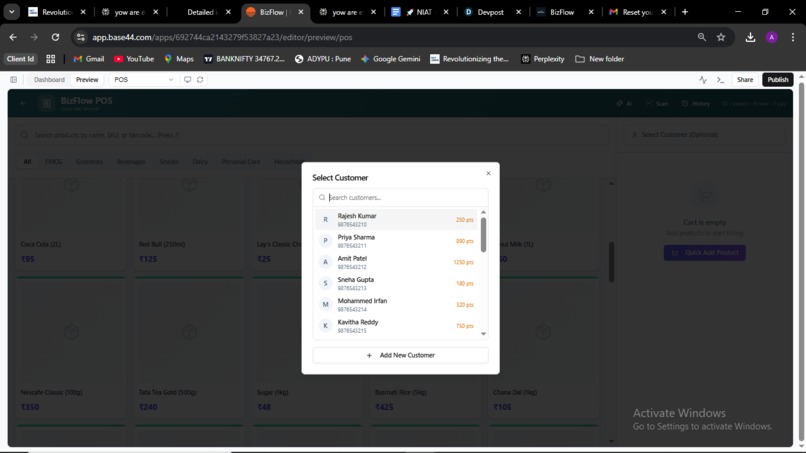Open the POS page dropdown
This screenshot has height=453, width=806.
point(143,80)
